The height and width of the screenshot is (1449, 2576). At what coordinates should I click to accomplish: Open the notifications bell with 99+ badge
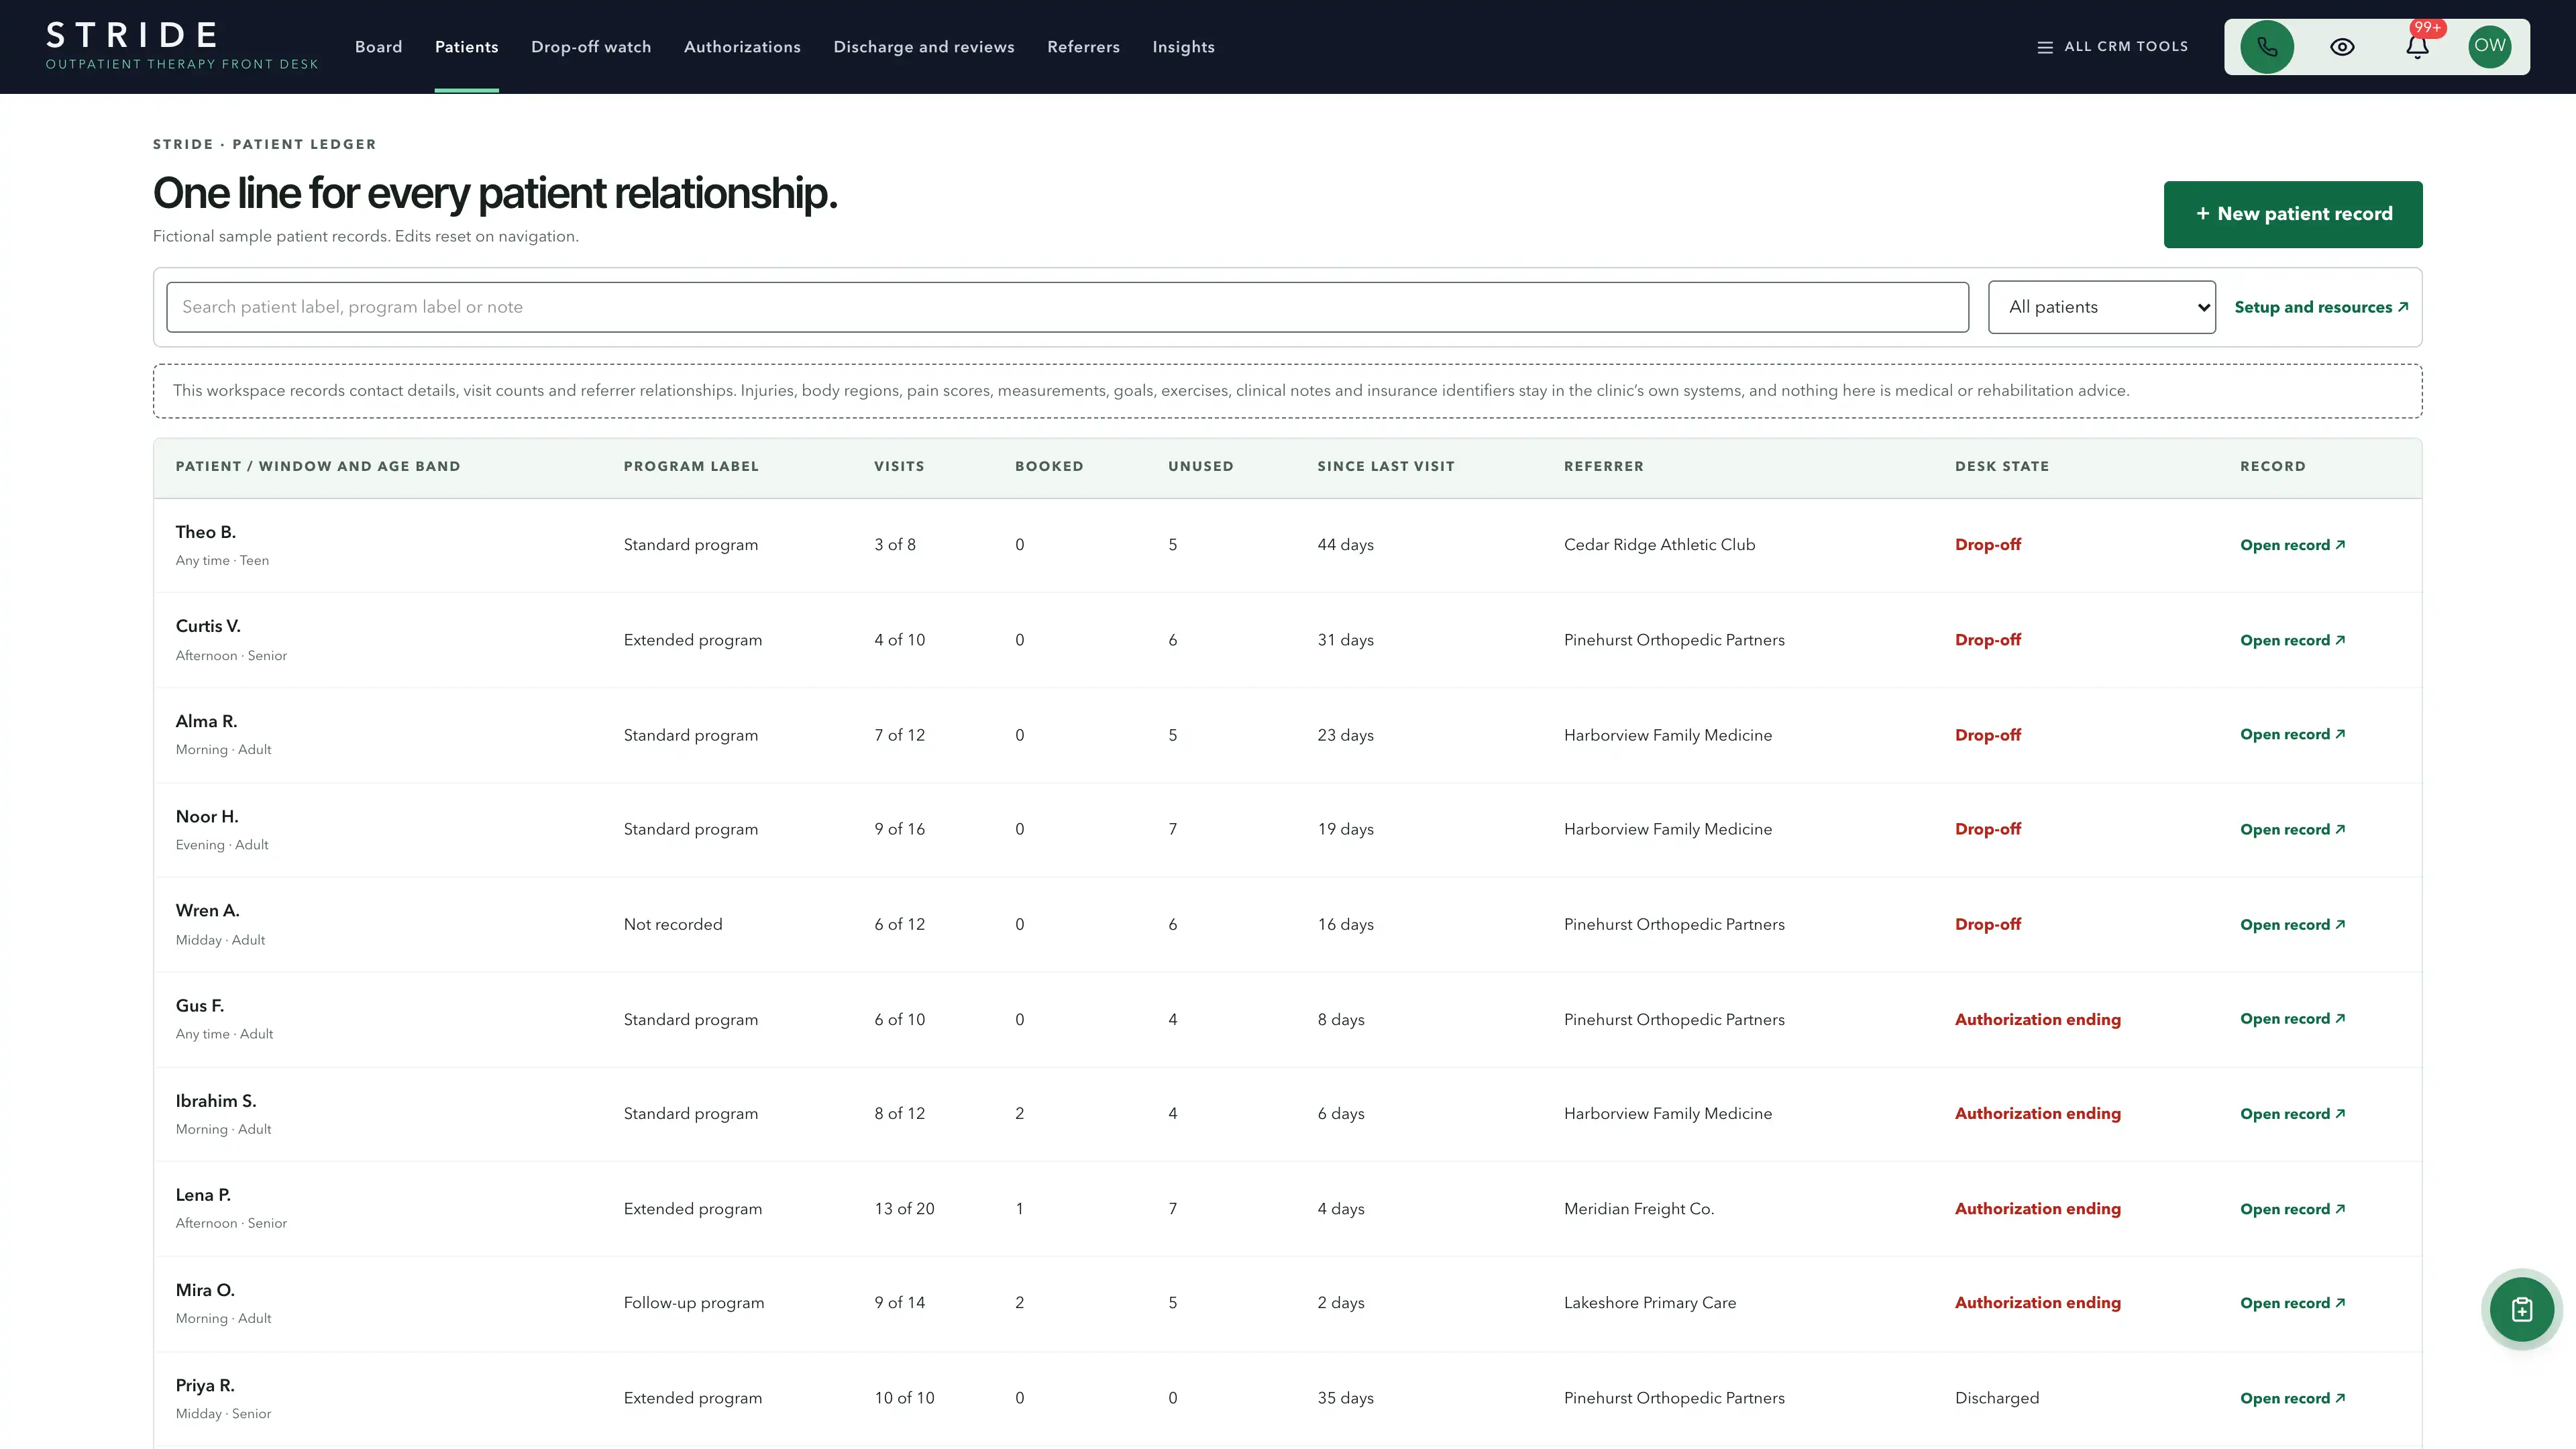tap(2417, 47)
